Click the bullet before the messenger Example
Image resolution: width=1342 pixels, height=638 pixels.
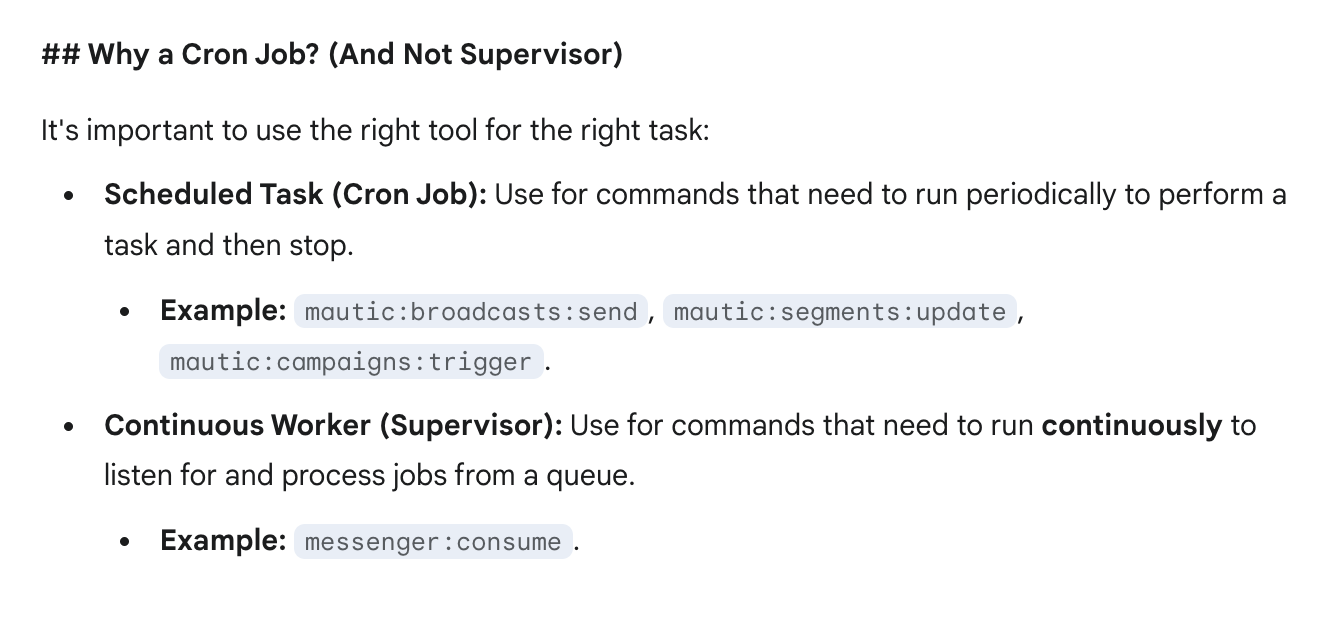[125, 542]
